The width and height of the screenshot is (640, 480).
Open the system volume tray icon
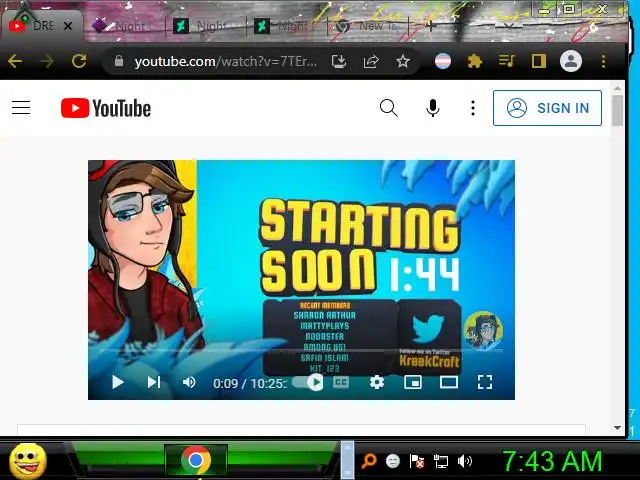click(464, 461)
